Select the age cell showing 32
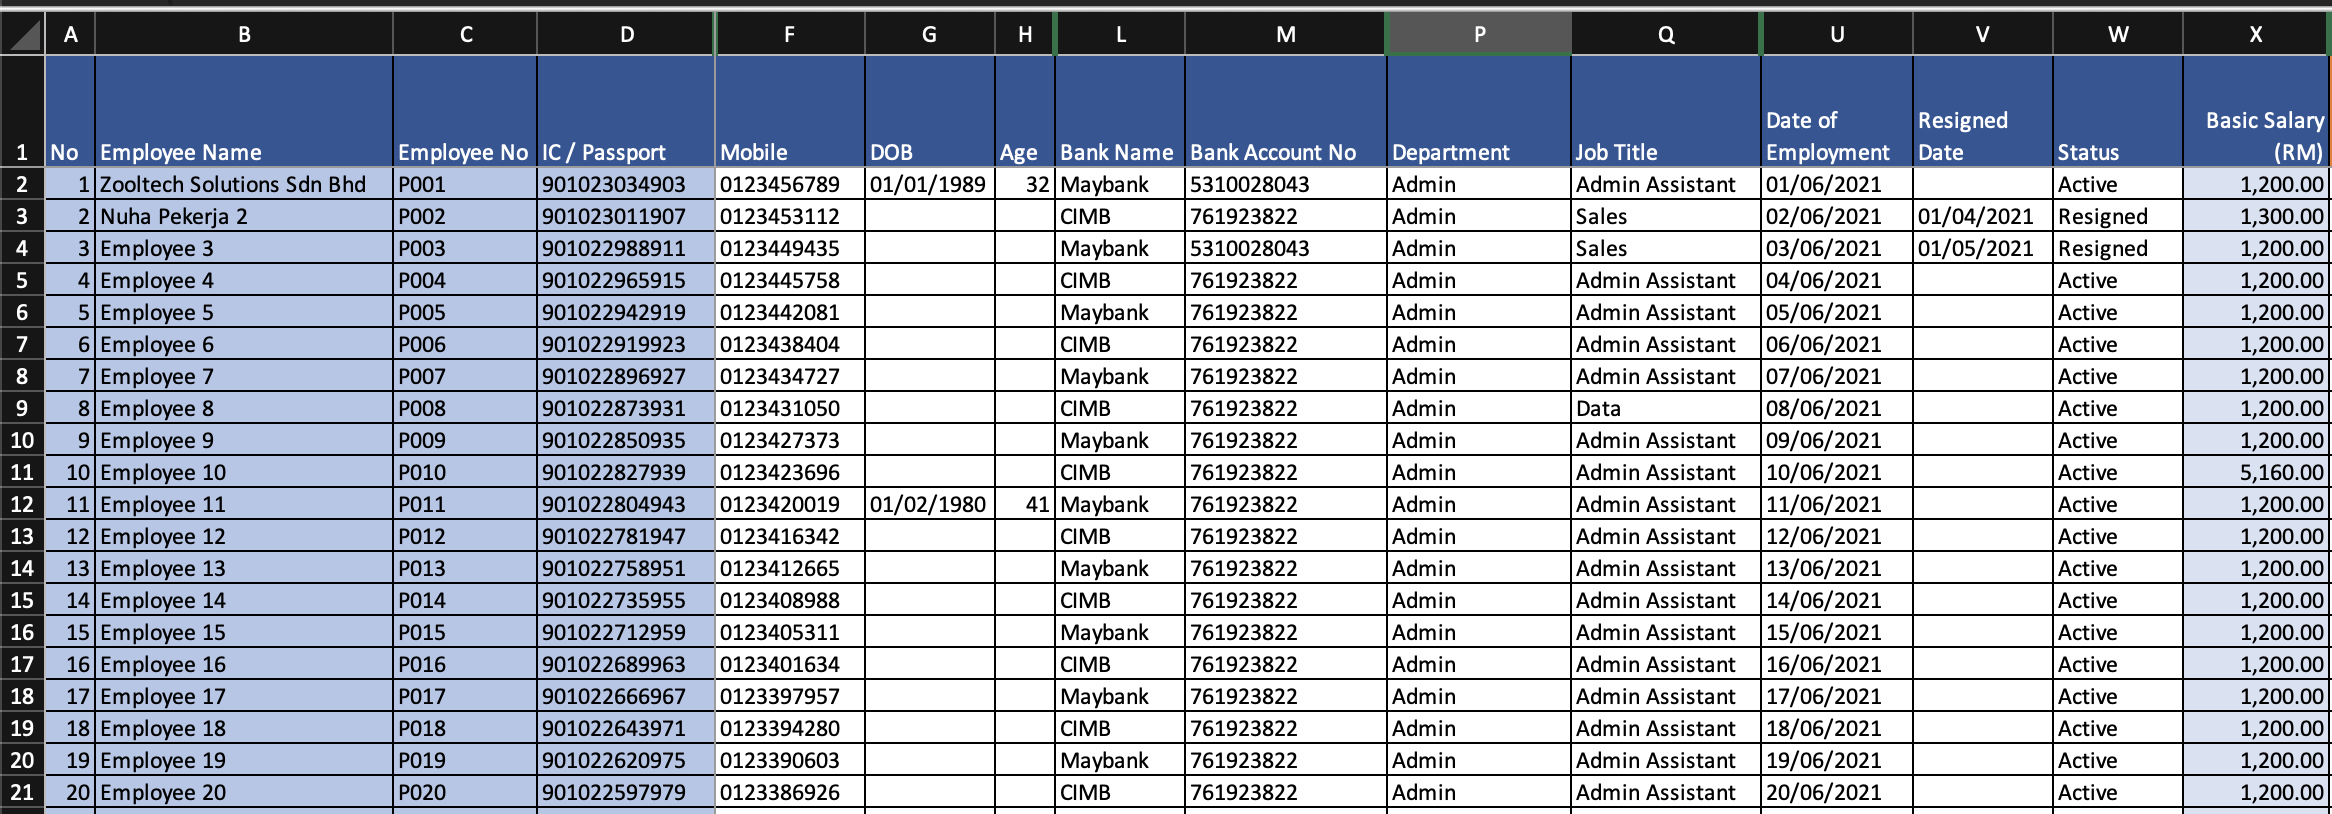2332x814 pixels. click(1025, 184)
